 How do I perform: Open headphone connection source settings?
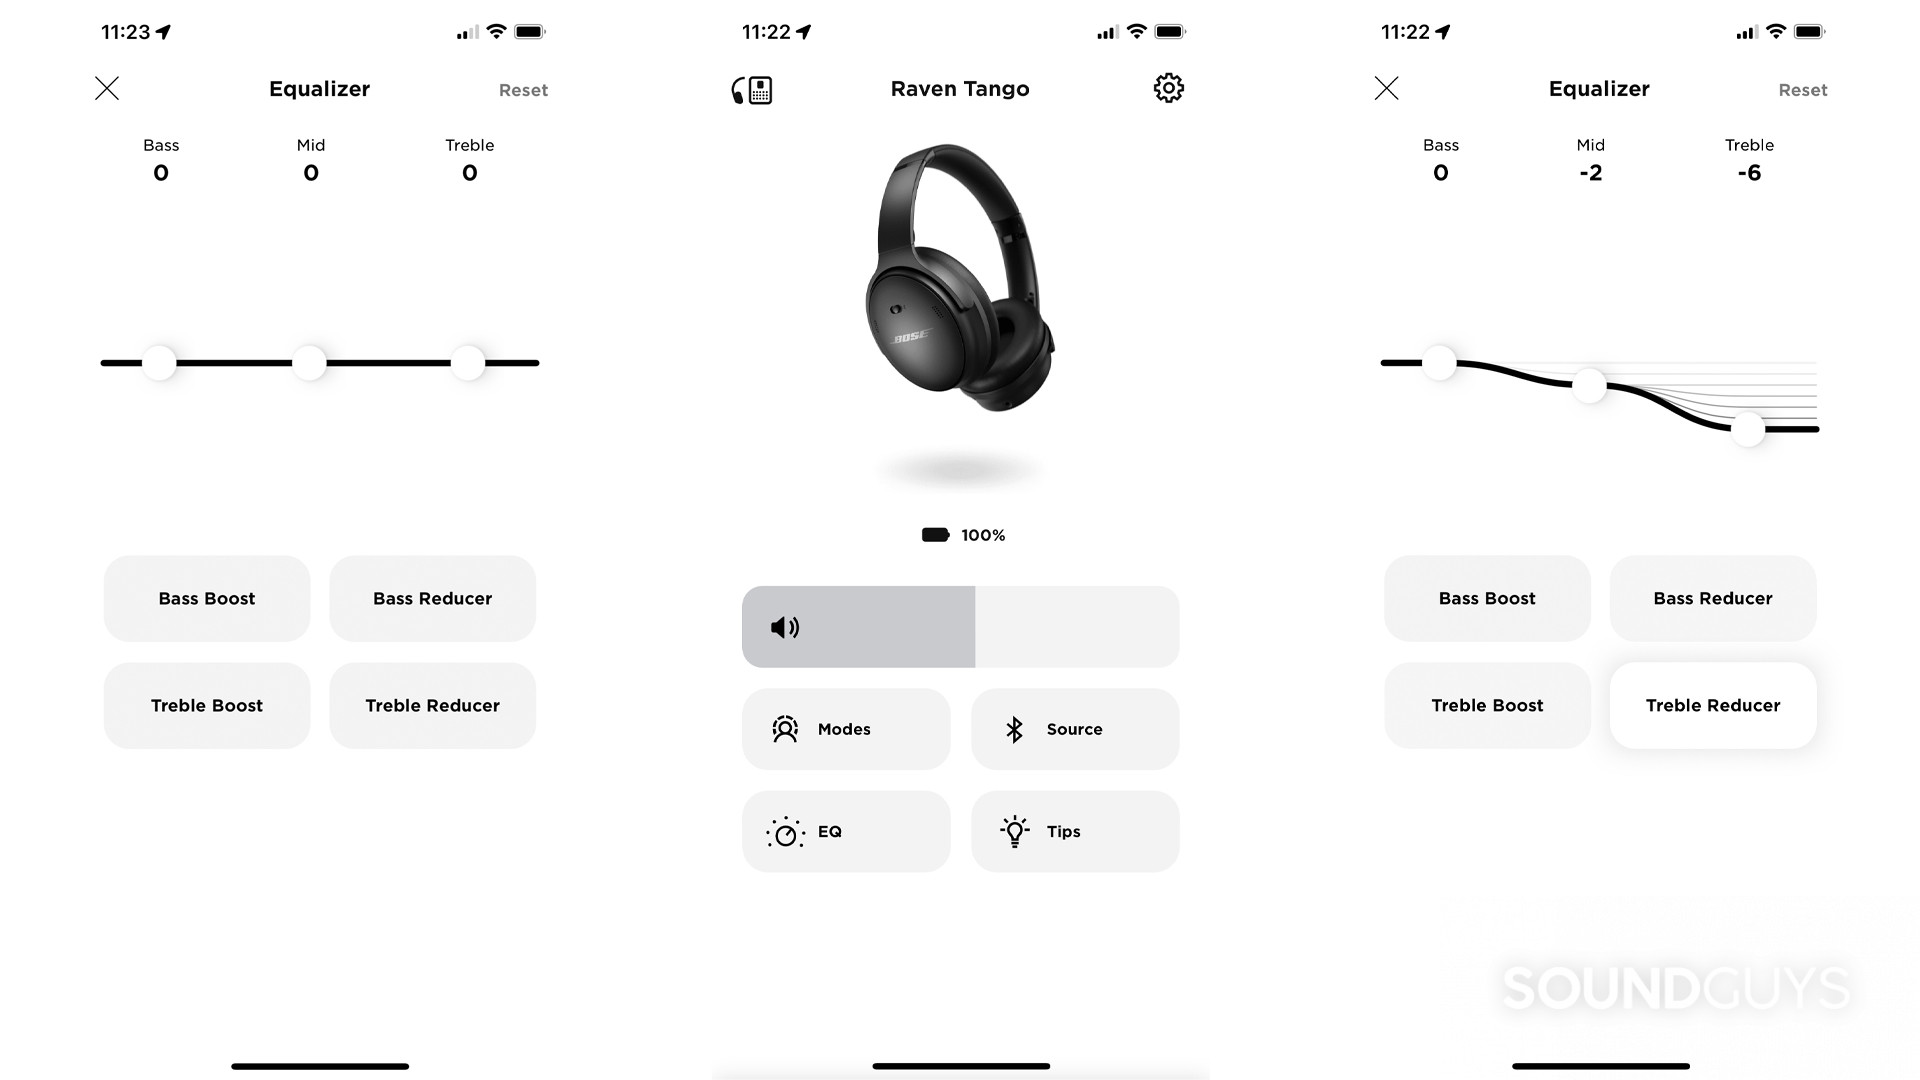[1073, 729]
